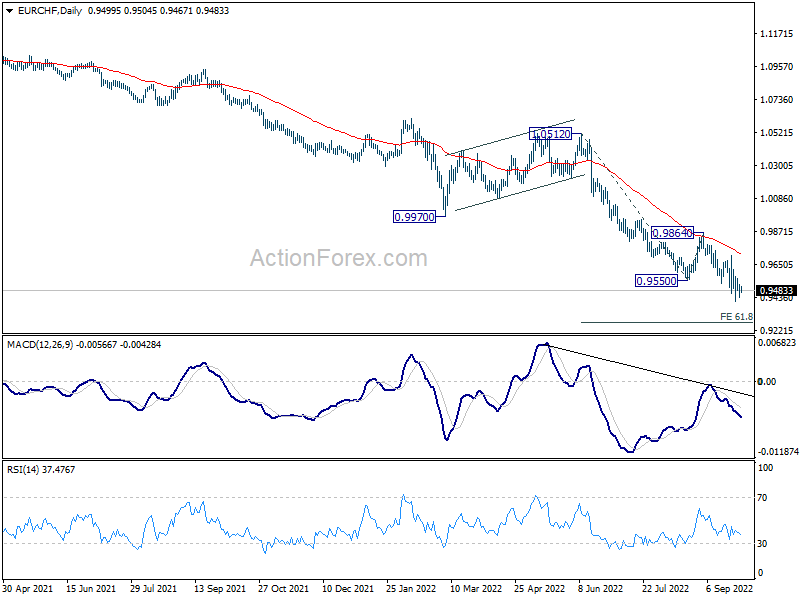The image size is (800, 600).
Task: Click the 27 Oct 2021 date label
Action: coord(284,589)
